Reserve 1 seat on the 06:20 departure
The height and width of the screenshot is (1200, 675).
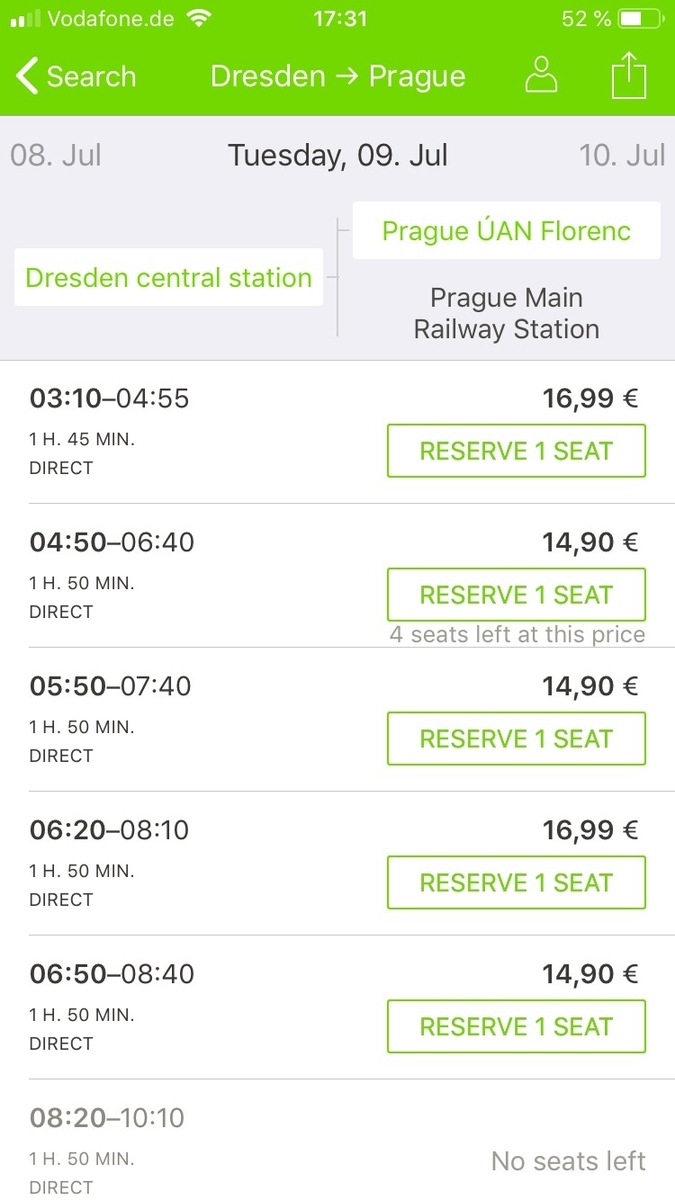click(516, 883)
